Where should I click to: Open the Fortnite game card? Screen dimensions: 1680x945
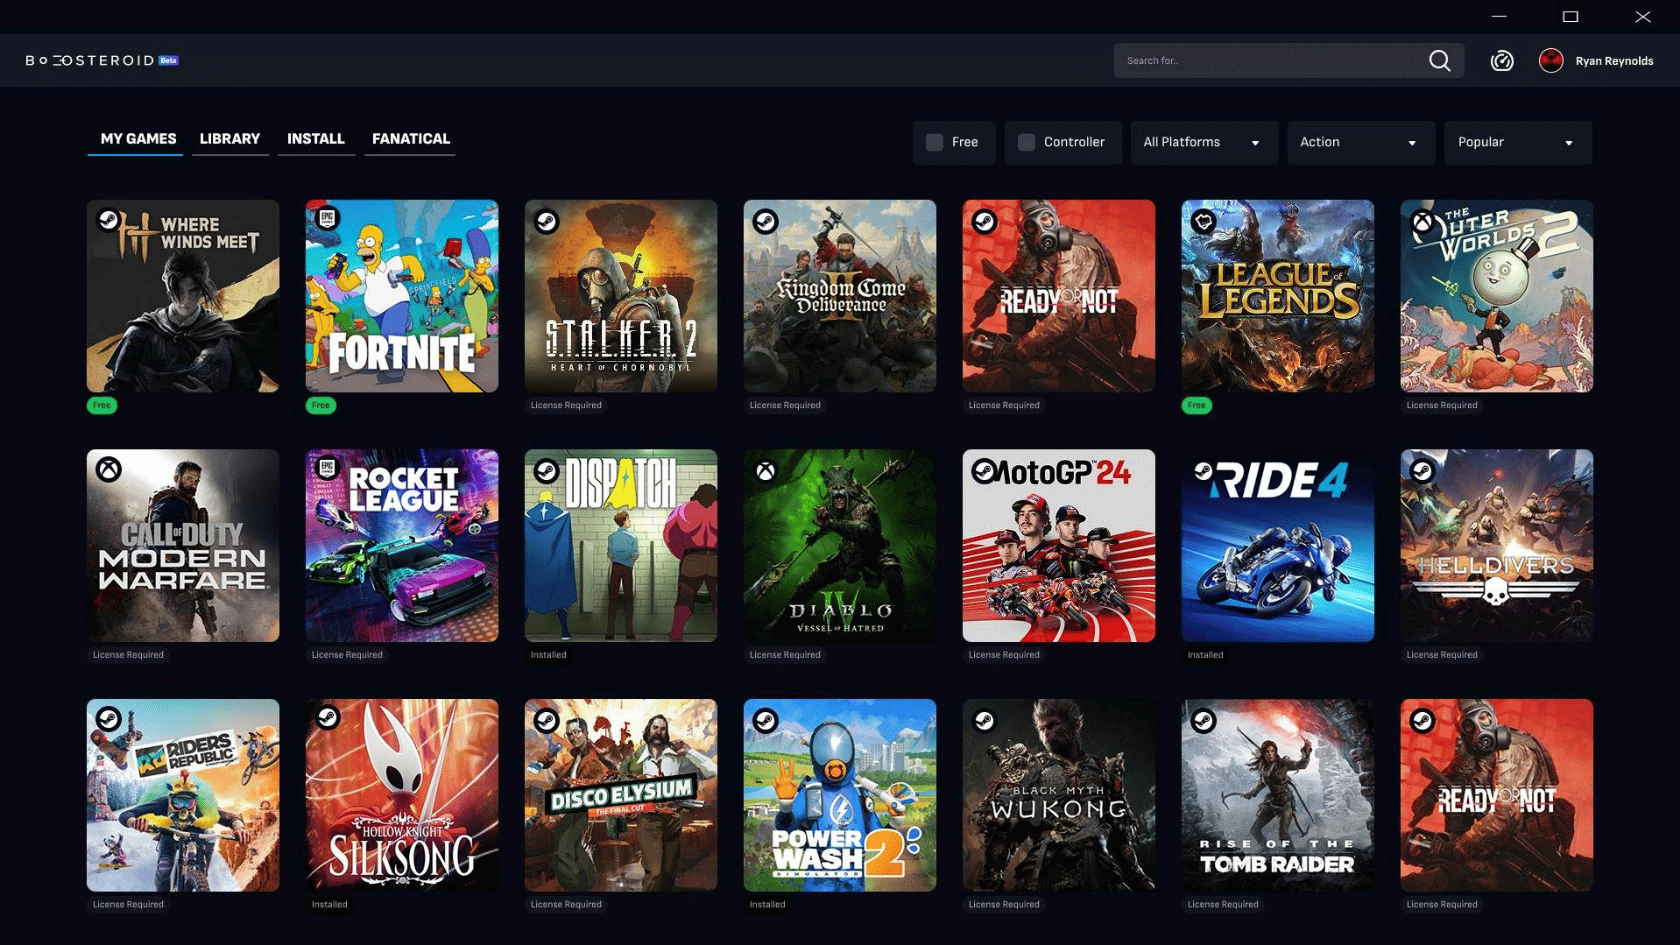(402, 296)
